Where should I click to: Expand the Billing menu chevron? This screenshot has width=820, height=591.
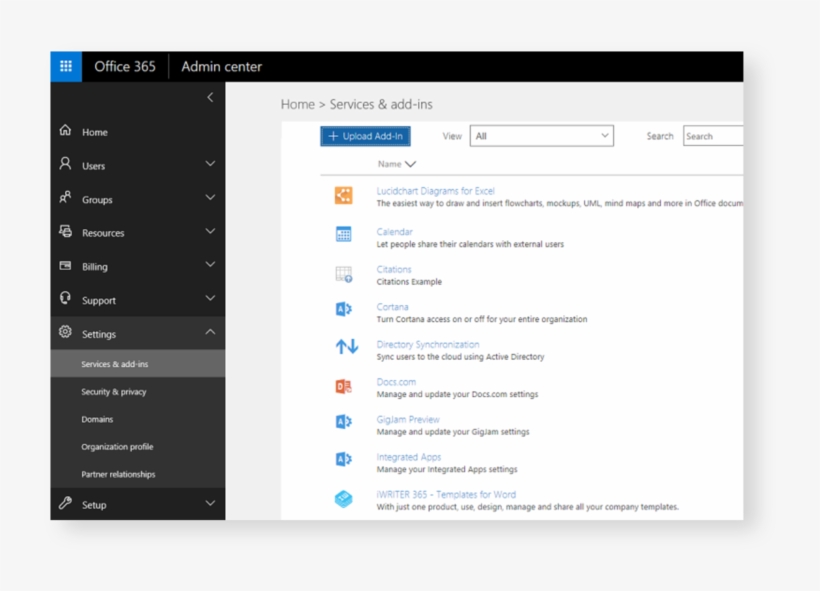(x=210, y=264)
